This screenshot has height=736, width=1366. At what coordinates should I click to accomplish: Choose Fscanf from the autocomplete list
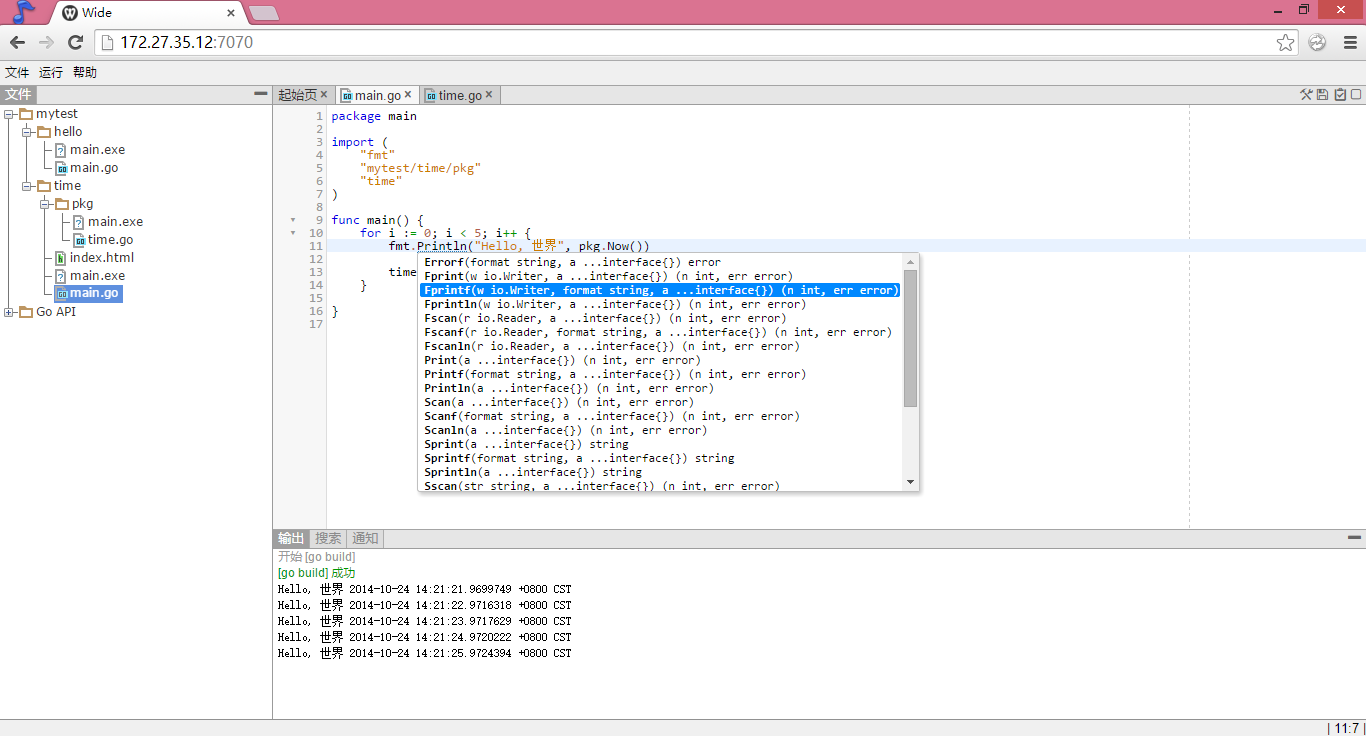[x=660, y=332]
